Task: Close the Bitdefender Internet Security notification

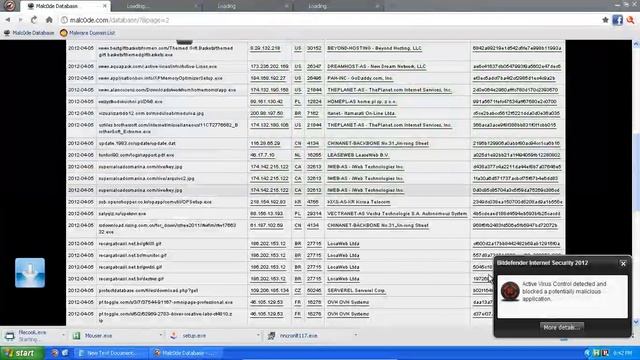Action: 623,264
